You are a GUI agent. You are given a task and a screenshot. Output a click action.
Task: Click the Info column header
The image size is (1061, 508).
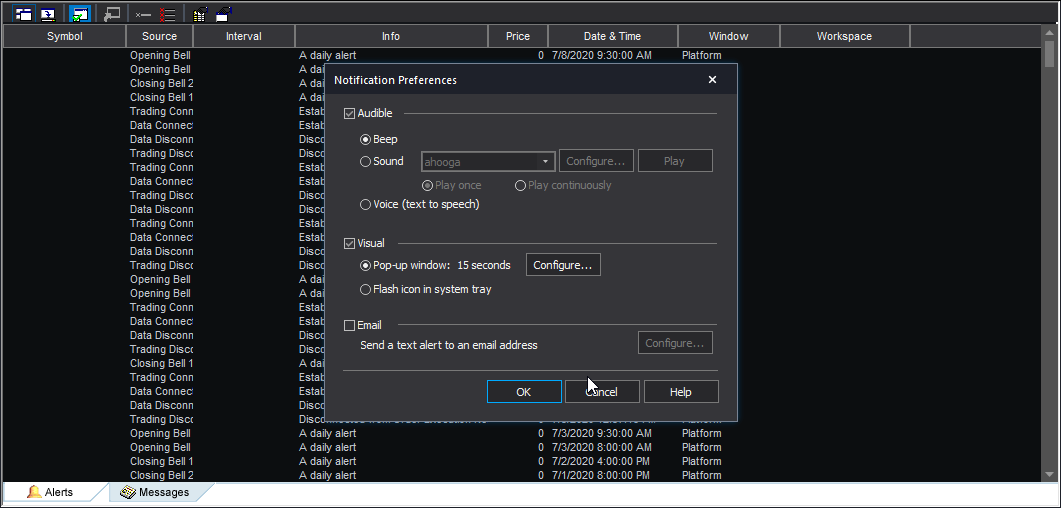tap(391, 37)
